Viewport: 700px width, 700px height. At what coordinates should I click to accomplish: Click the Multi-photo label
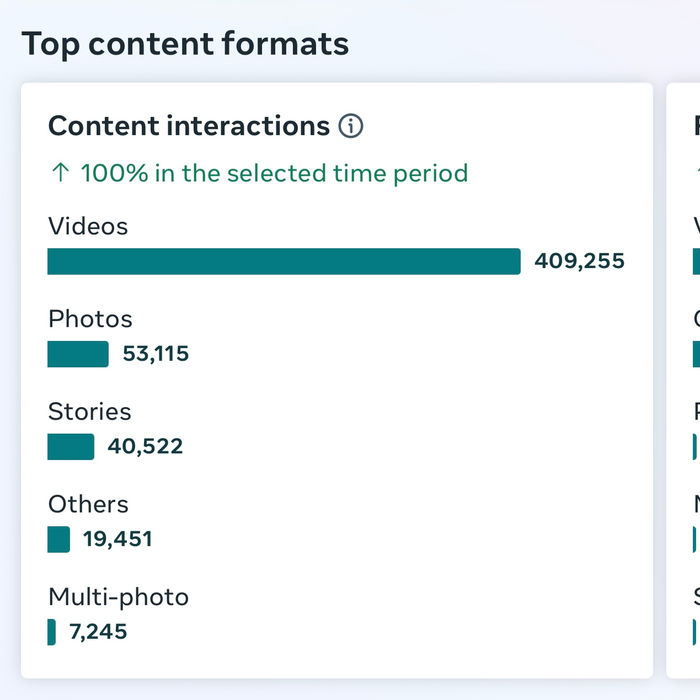(118, 597)
